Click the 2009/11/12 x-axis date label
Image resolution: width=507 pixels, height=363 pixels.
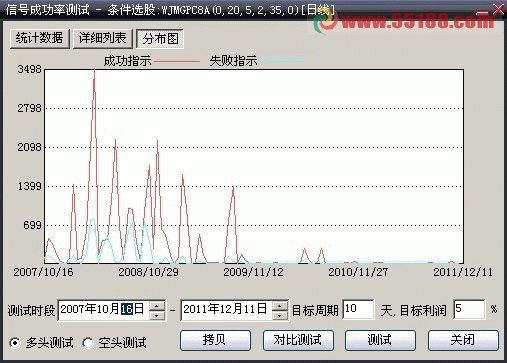click(253, 272)
